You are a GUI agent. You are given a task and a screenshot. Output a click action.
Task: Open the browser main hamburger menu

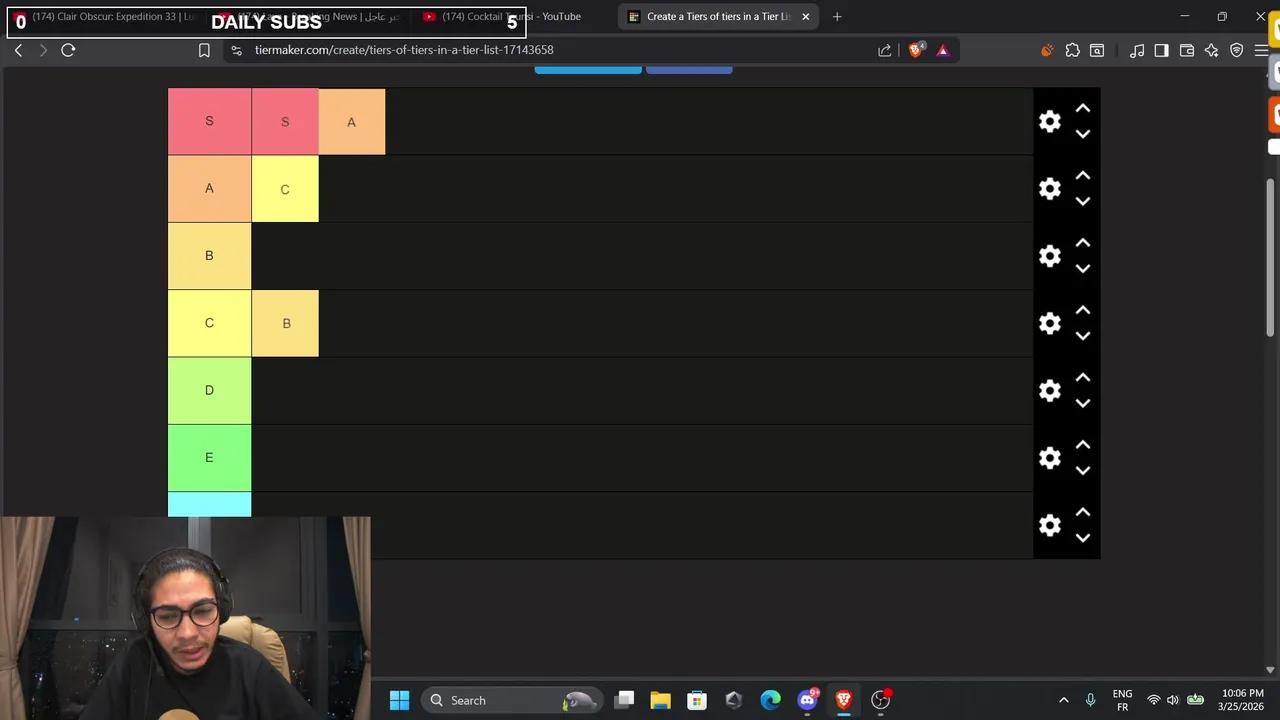pyautogui.click(x=1261, y=50)
